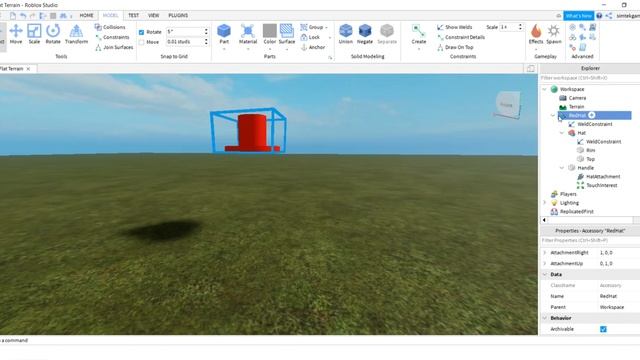
Task: Click the Undo arrow in title toolbar
Action: coord(23,16)
